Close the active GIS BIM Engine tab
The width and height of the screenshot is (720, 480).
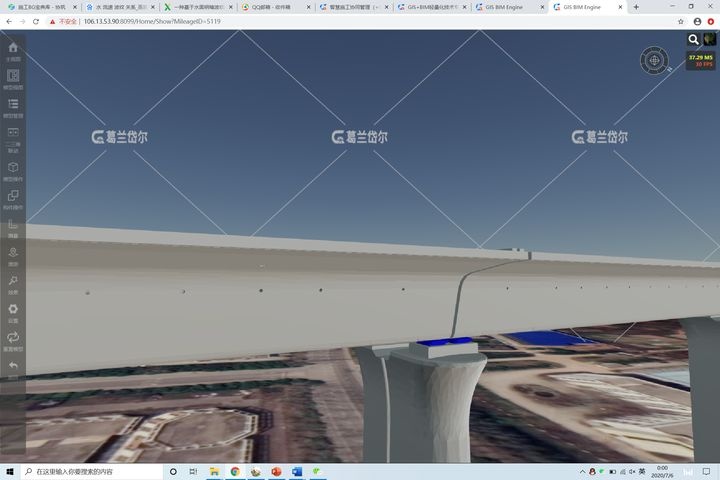click(620, 7)
